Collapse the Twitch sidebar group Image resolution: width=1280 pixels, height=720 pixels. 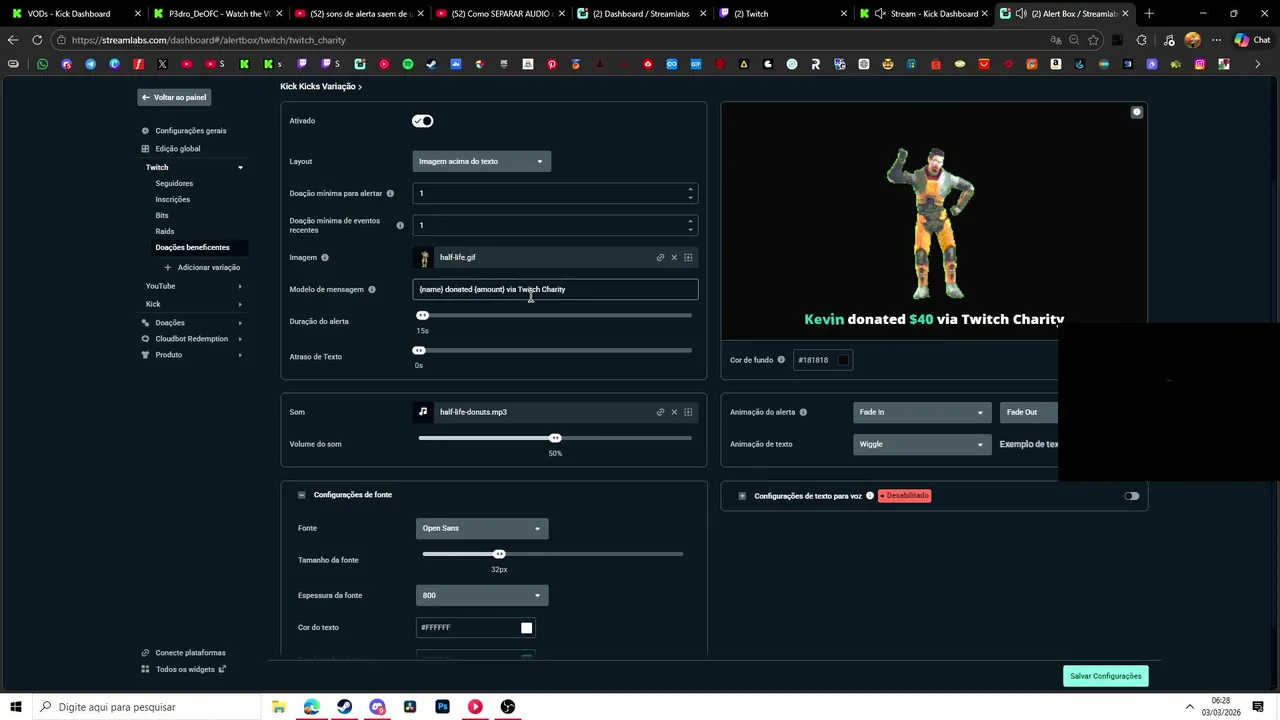point(240,168)
